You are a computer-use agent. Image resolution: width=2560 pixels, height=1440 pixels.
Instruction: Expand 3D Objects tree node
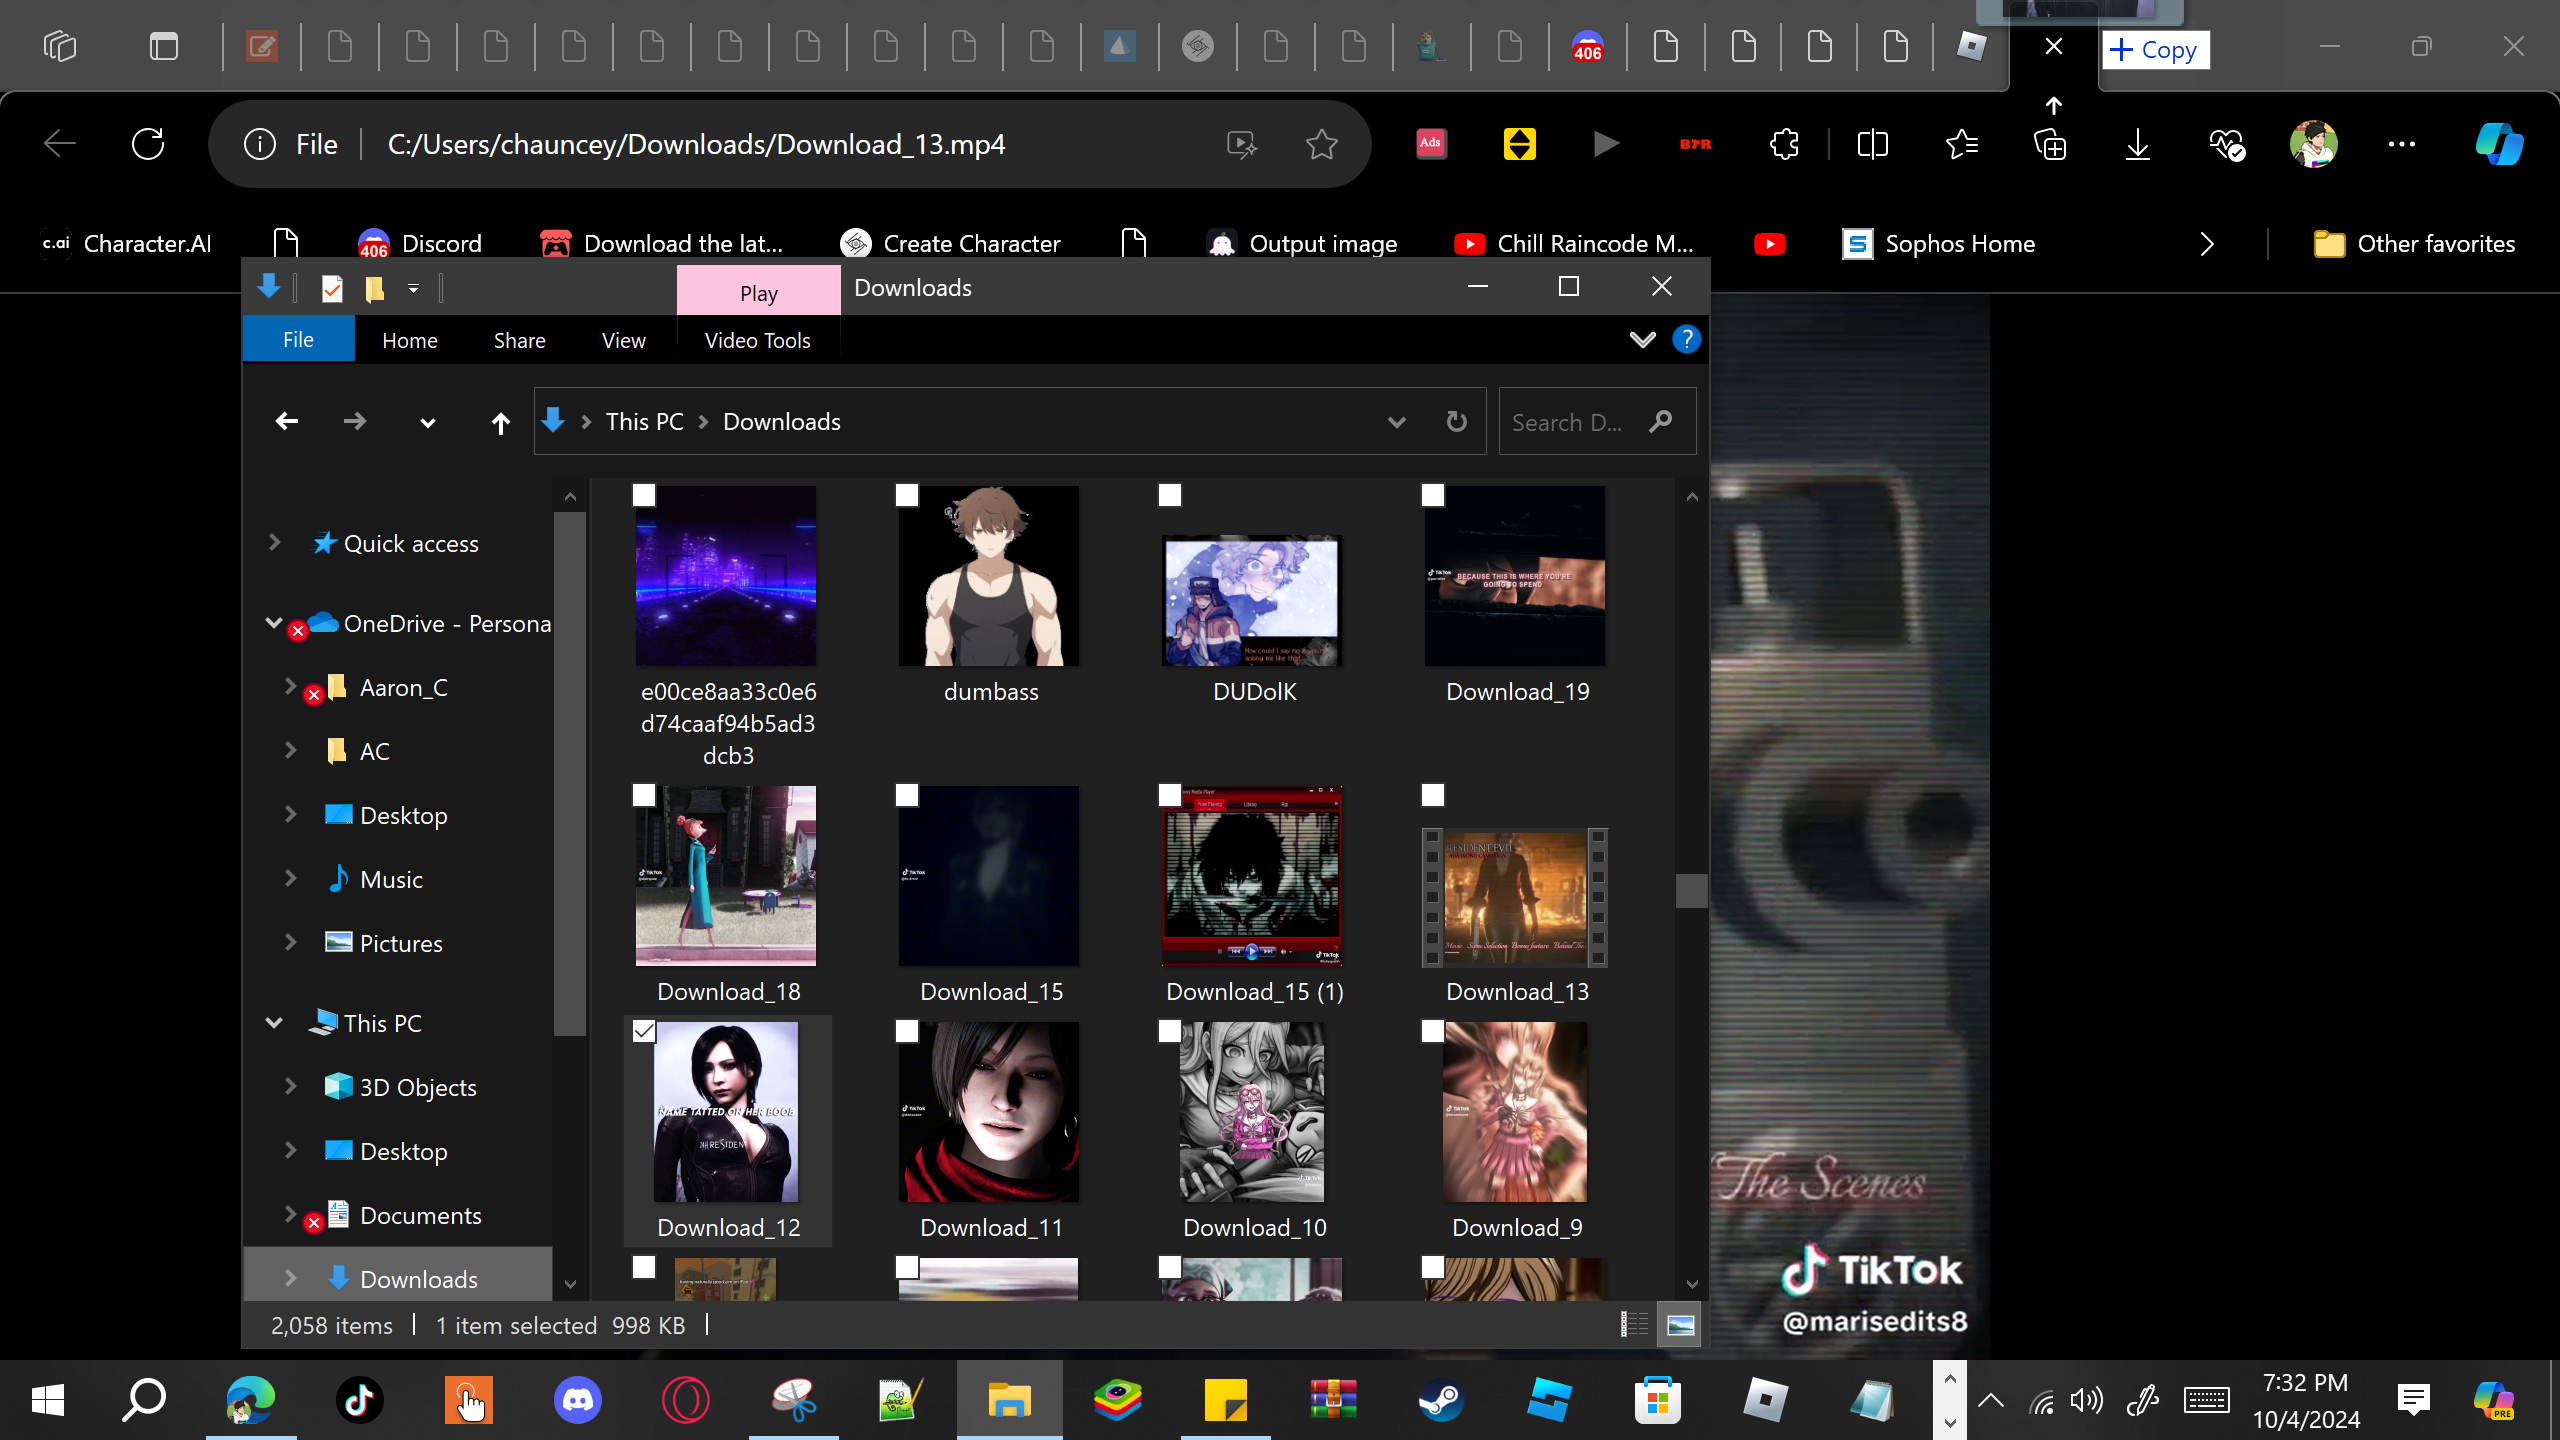(x=290, y=1087)
